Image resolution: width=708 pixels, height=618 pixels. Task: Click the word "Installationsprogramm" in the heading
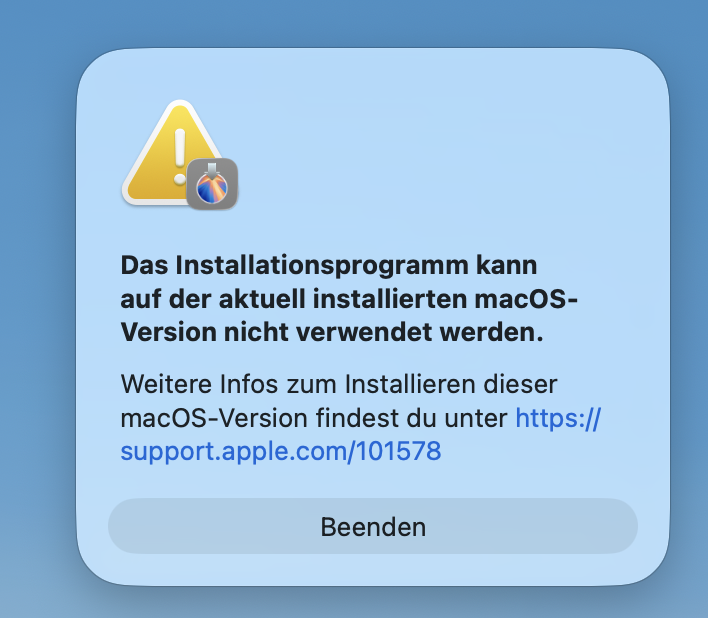pyautogui.click(x=322, y=265)
